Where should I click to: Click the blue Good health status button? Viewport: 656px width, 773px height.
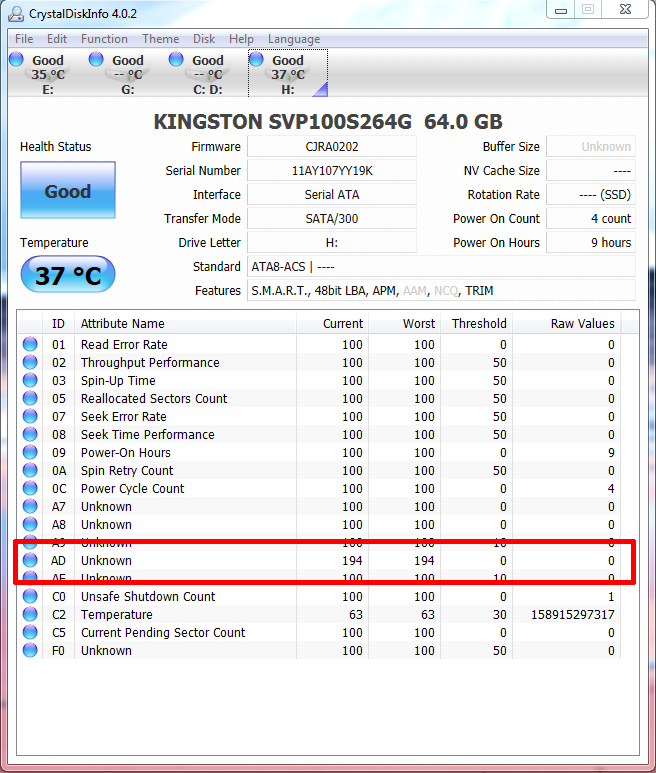tap(68, 190)
